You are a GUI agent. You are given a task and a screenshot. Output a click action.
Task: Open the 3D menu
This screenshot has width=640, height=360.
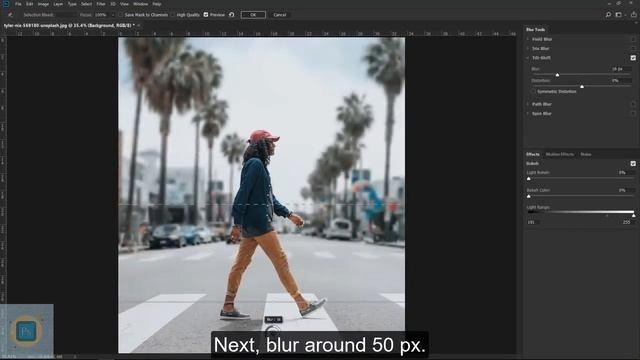click(113, 4)
